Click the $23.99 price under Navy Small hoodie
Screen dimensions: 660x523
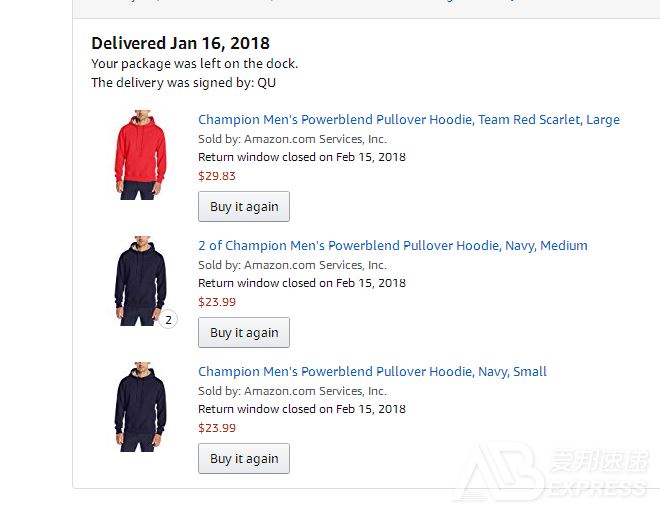[x=217, y=428]
